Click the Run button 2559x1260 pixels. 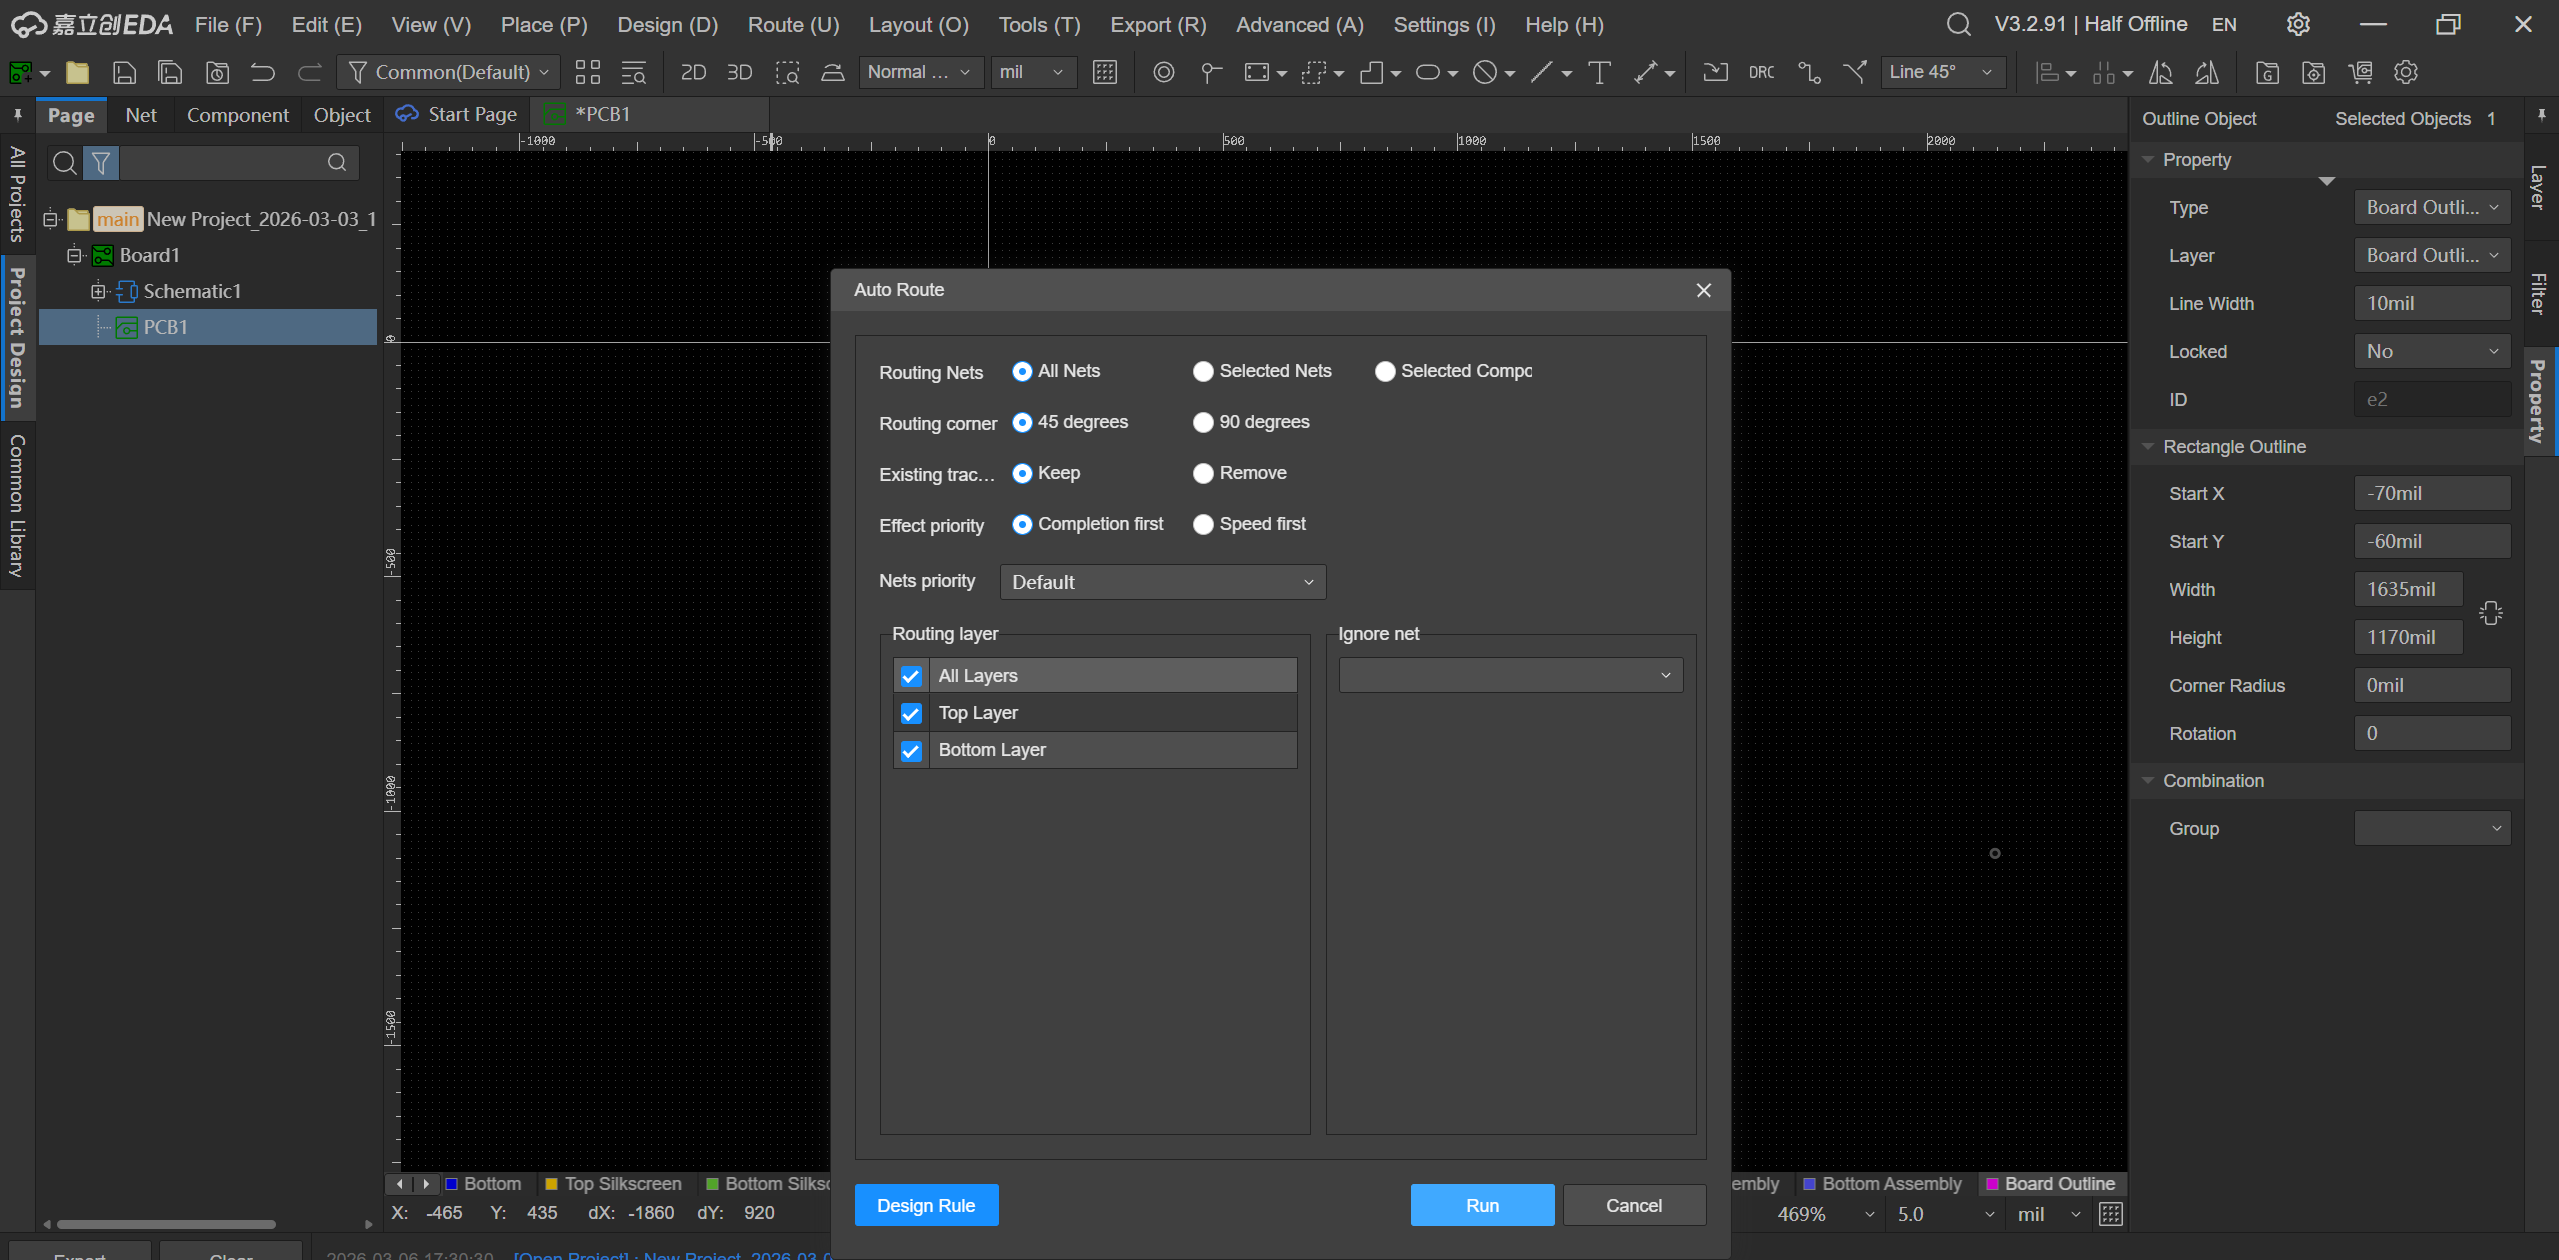tap(1481, 1205)
